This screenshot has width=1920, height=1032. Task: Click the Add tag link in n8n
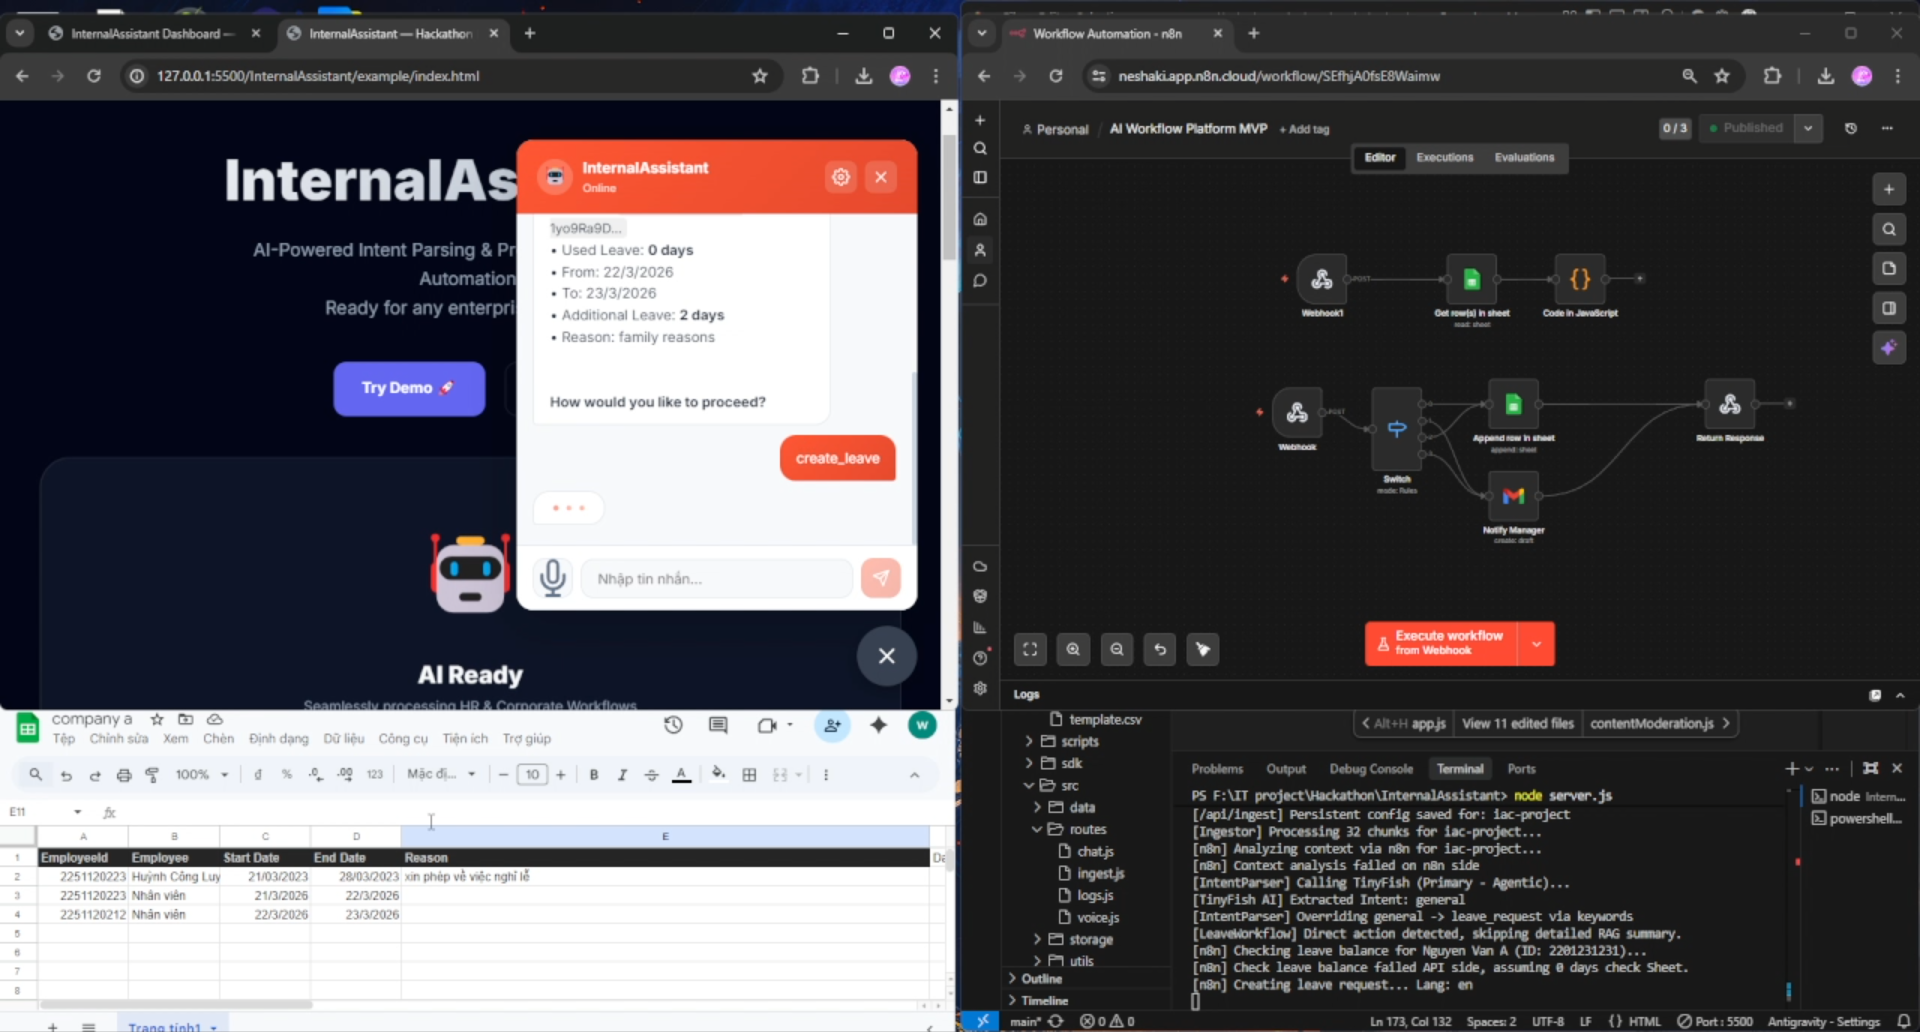pyautogui.click(x=1305, y=129)
